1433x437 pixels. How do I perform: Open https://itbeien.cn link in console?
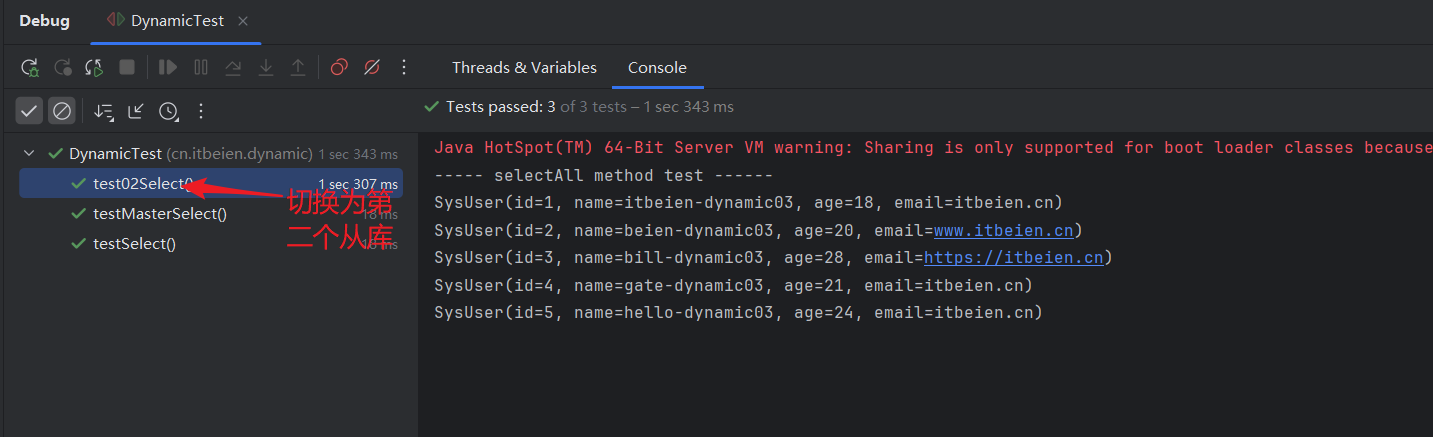(x=1013, y=258)
